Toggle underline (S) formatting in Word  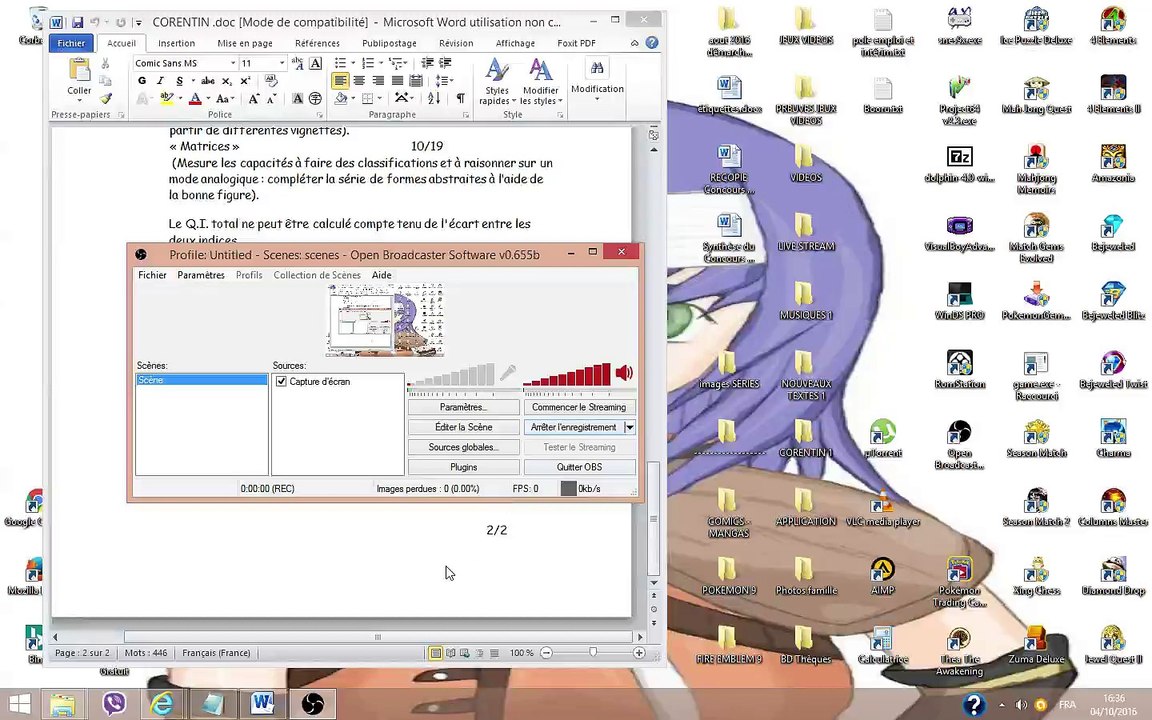(x=179, y=81)
